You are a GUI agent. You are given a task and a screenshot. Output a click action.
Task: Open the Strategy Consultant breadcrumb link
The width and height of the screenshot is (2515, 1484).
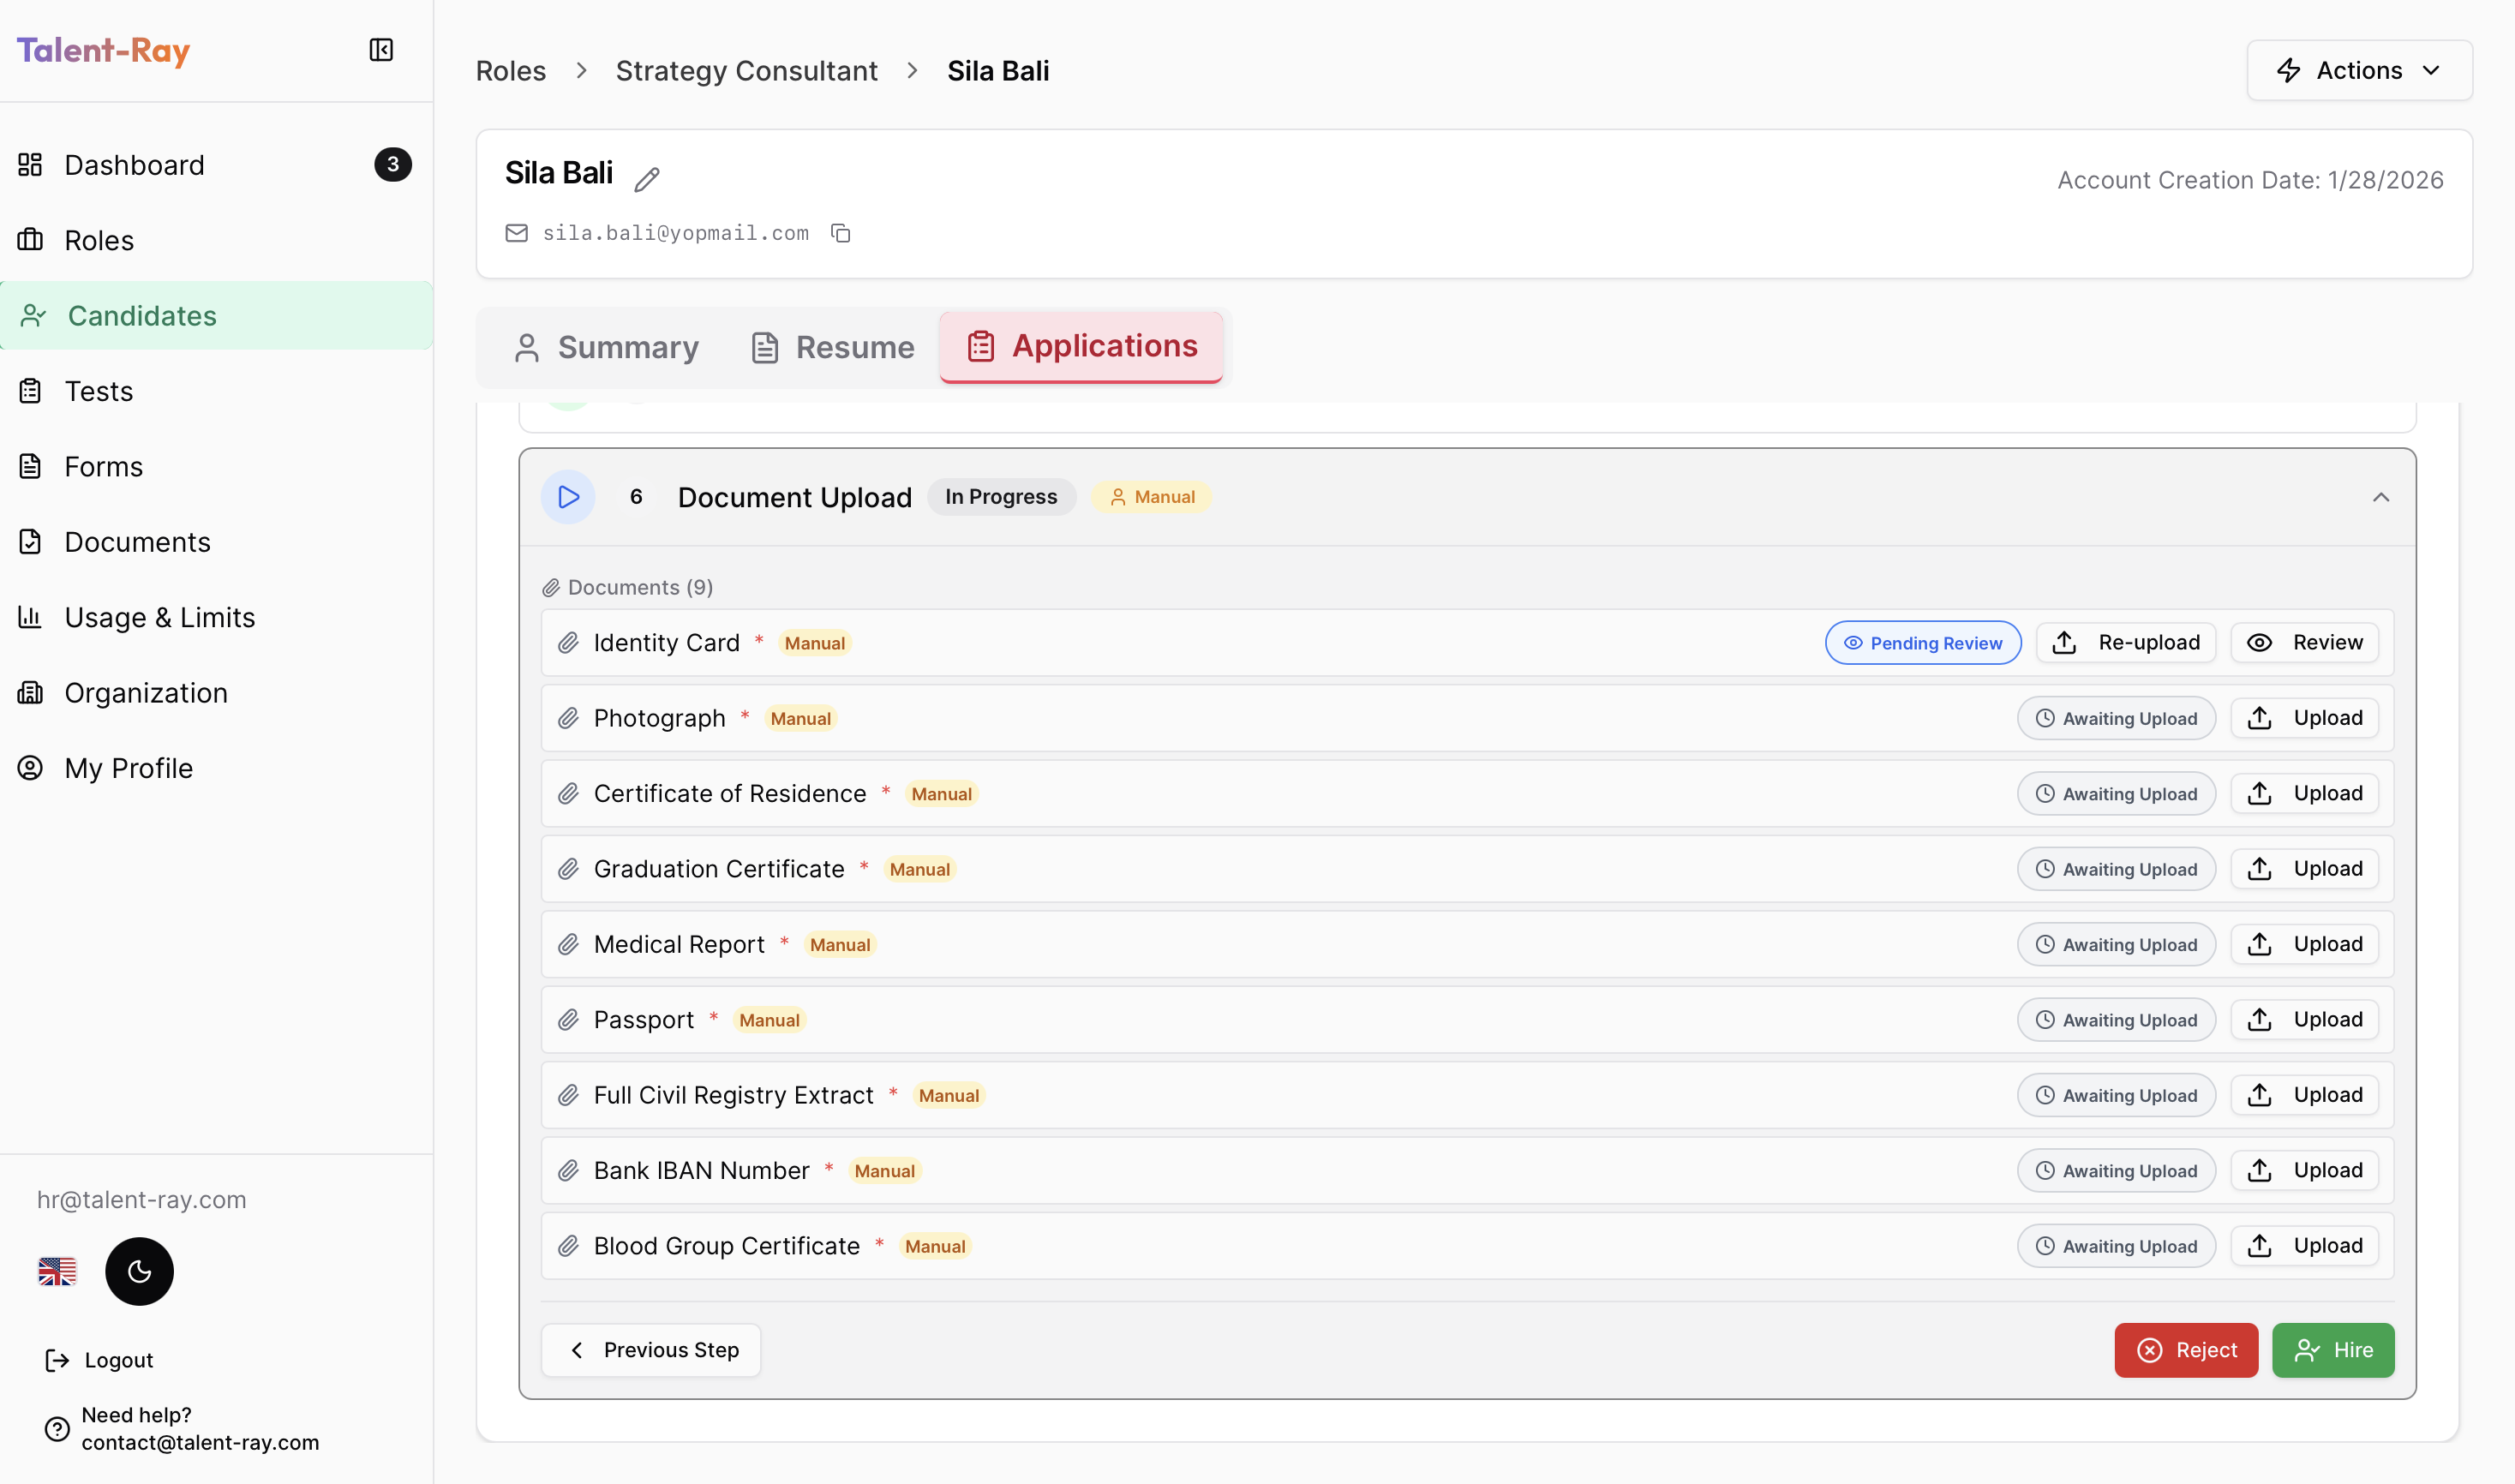[746, 70]
